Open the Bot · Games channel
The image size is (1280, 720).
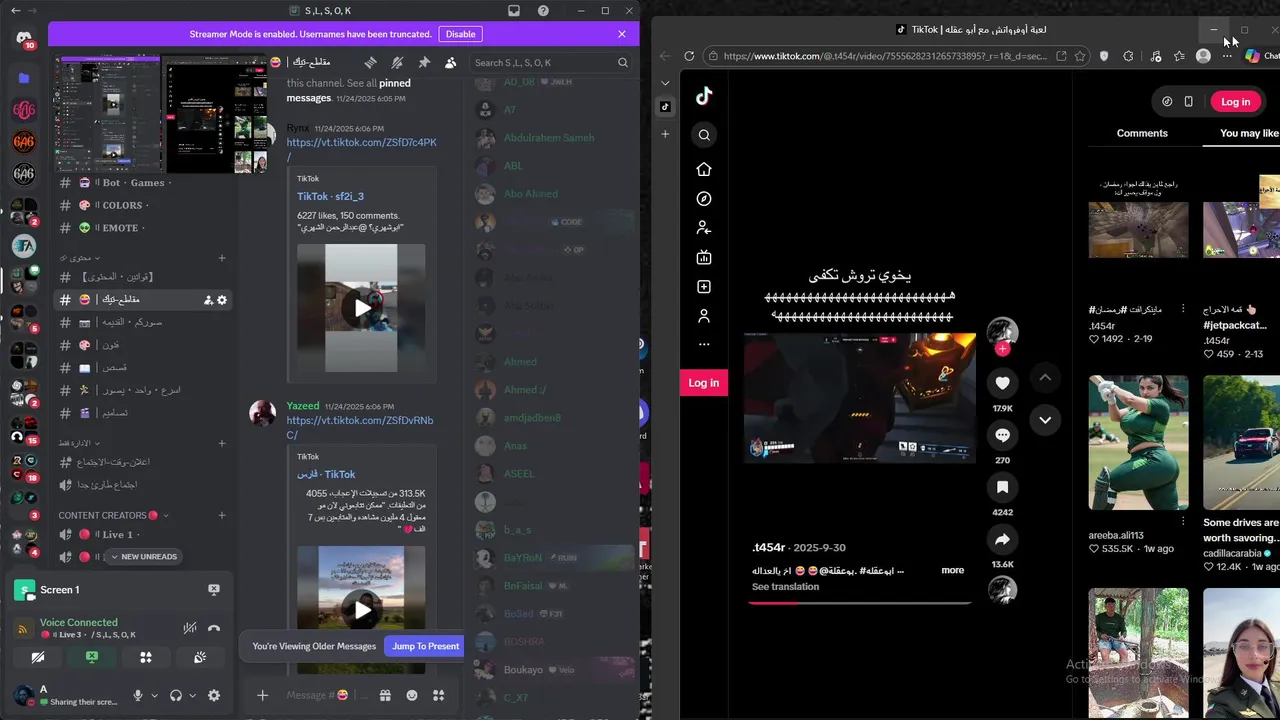pyautogui.click(x=143, y=183)
